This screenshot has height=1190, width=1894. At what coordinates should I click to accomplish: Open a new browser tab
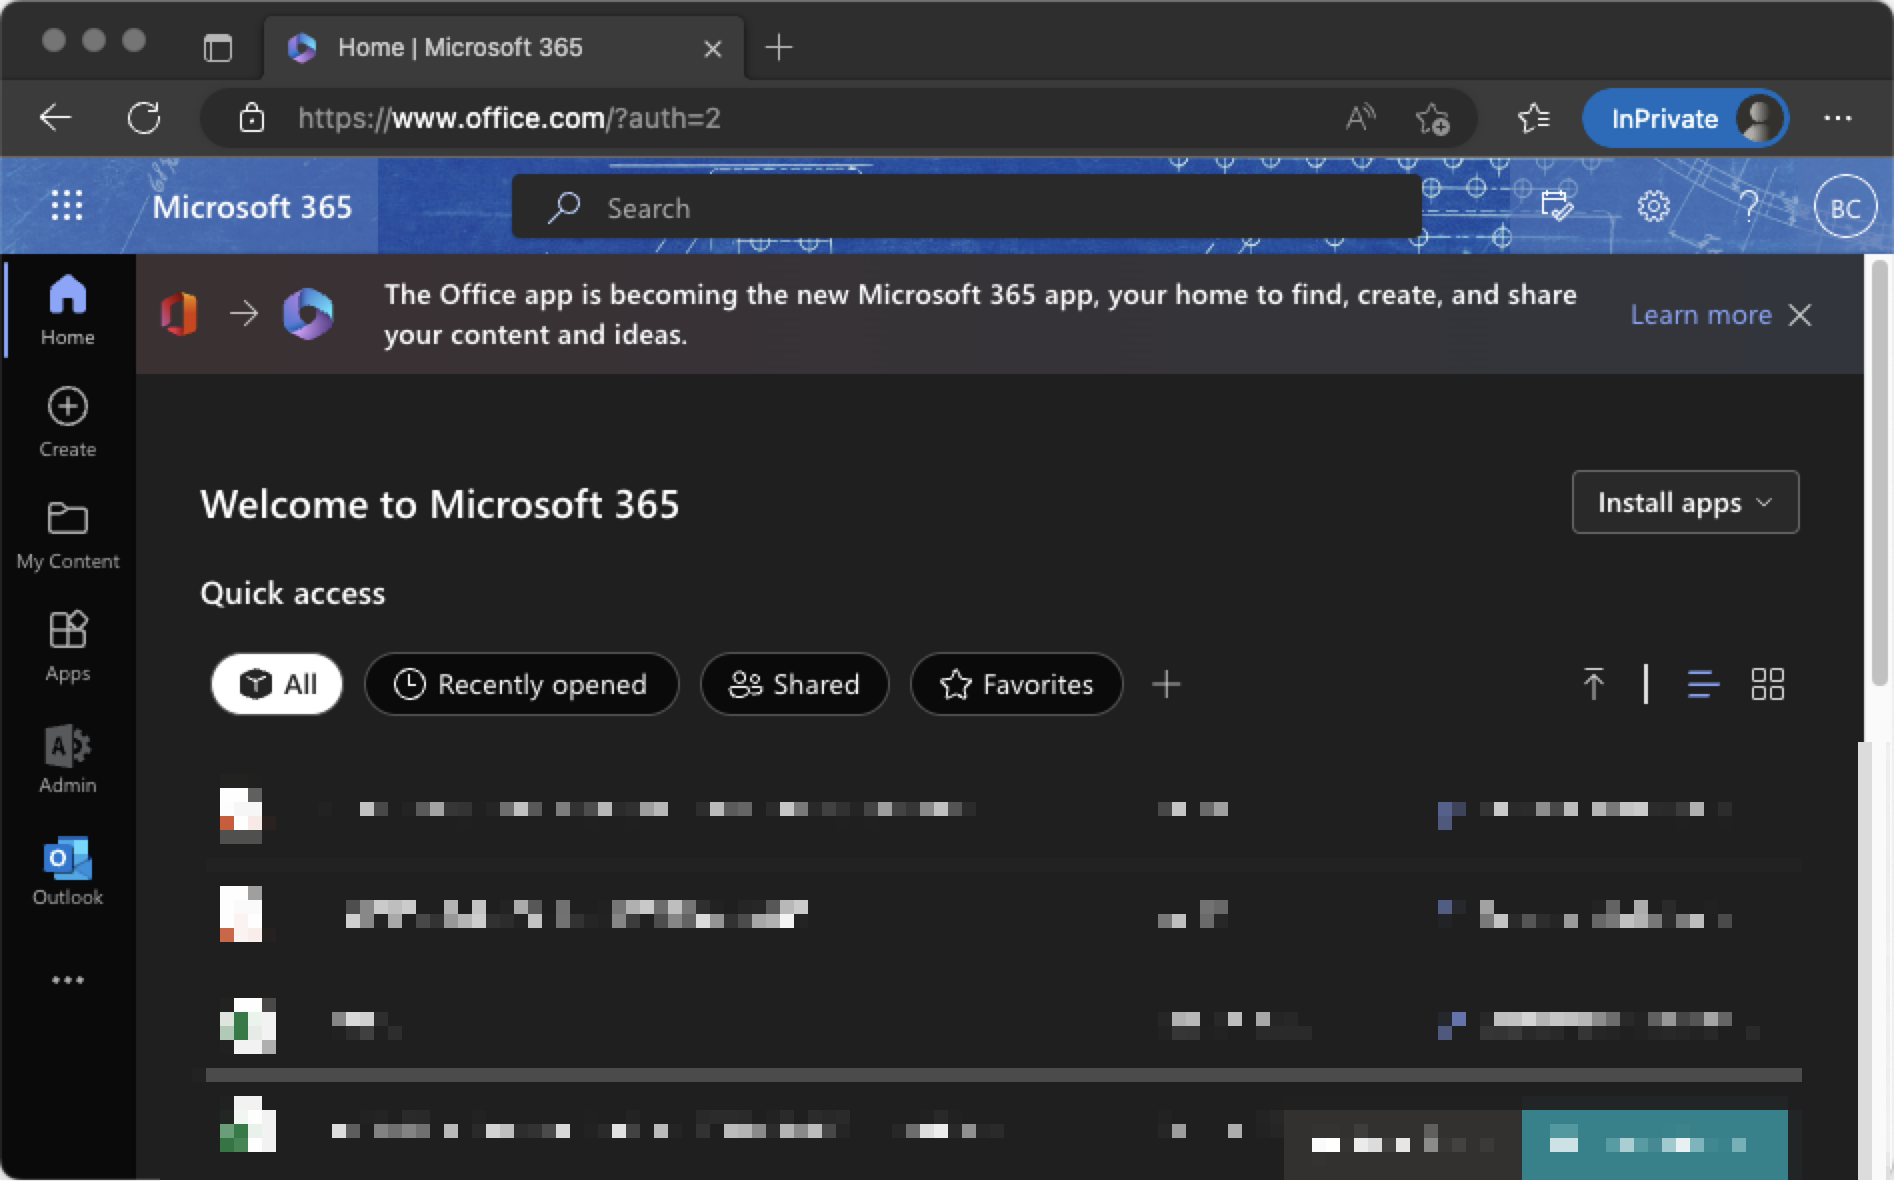tap(779, 47)
